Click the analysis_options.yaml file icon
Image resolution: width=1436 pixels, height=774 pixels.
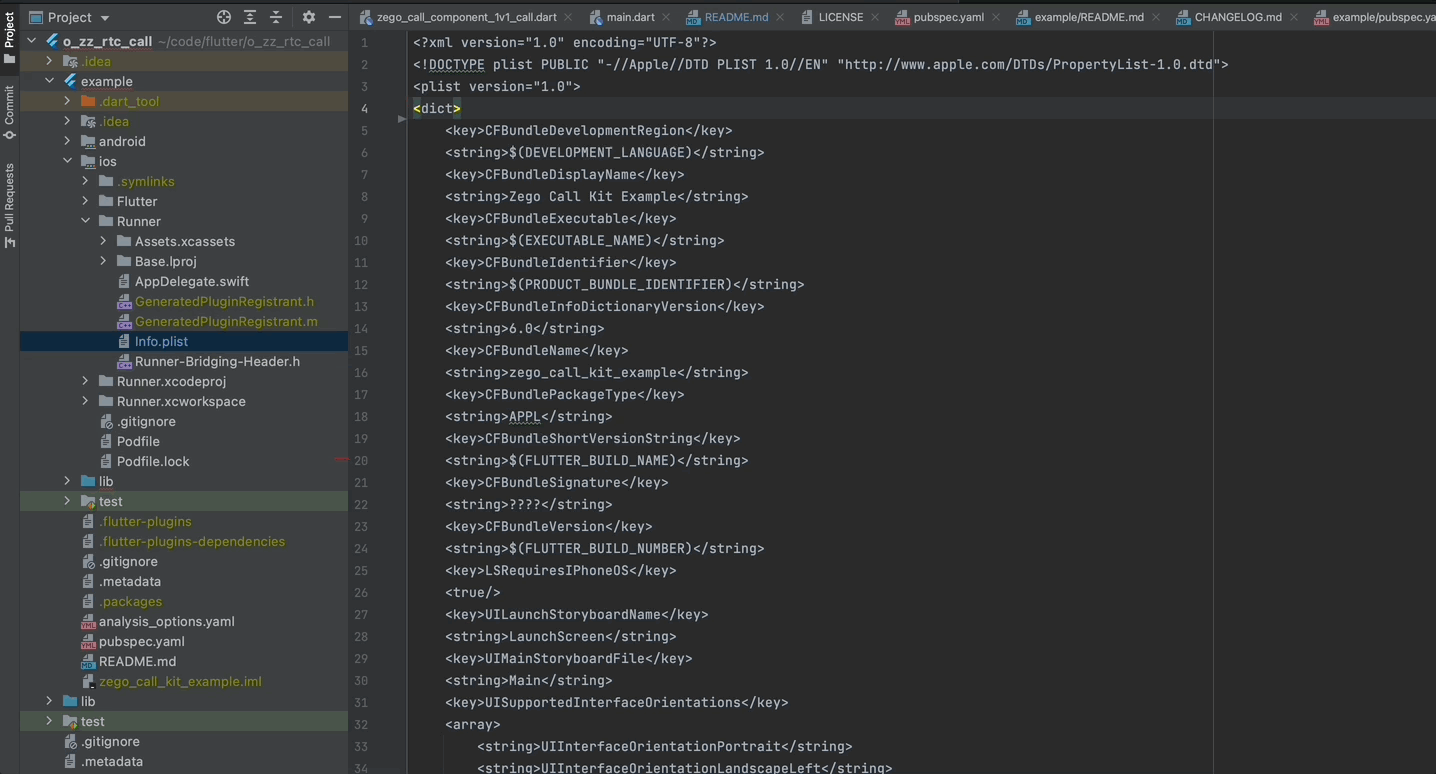[88, 621]
